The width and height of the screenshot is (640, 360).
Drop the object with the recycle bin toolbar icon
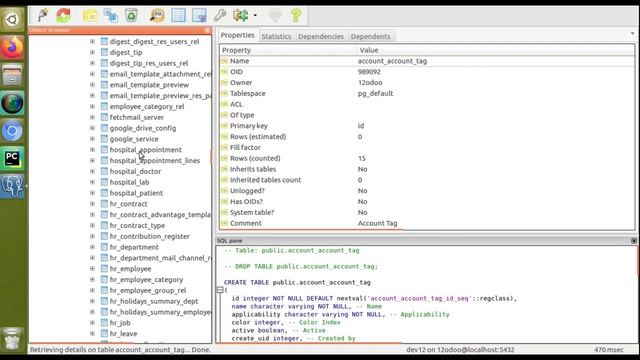(x=131, y=16)
